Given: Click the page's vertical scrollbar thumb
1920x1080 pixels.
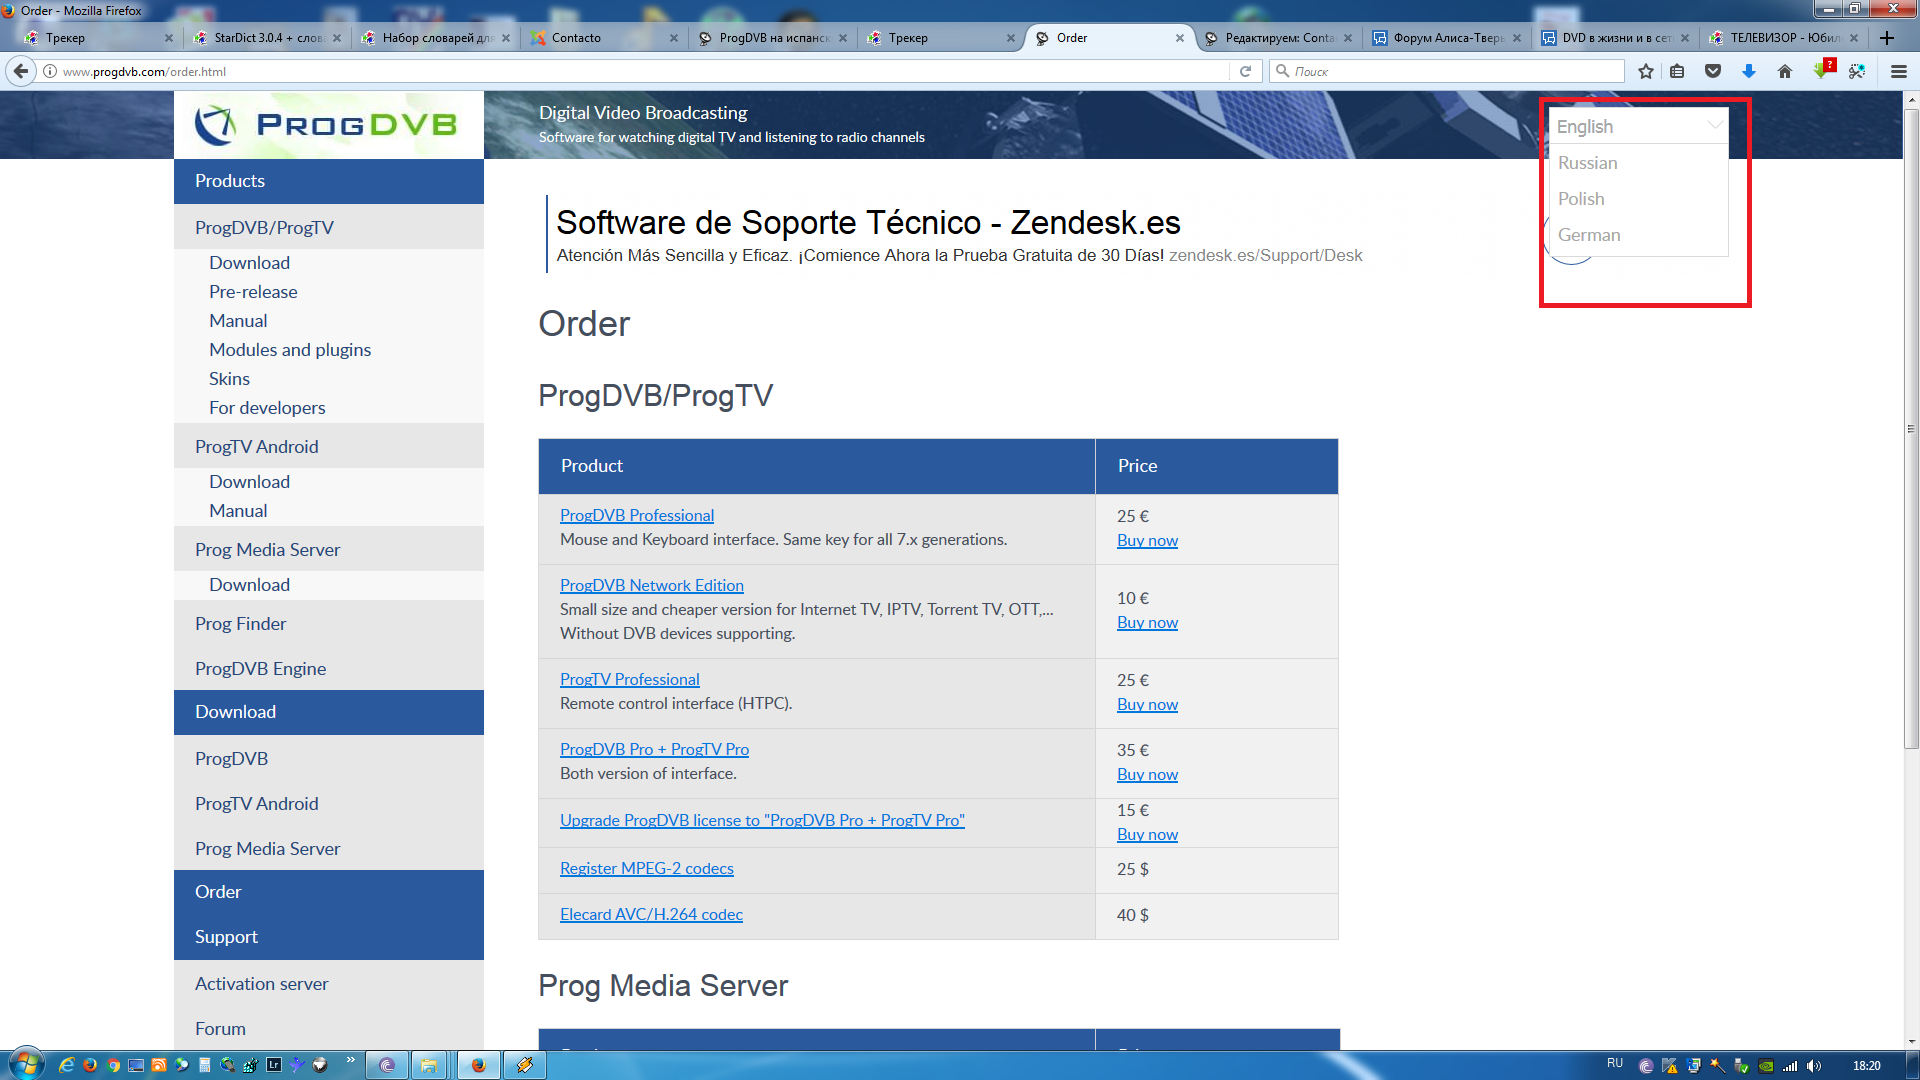Looking at the screenshot, I should [1911, 430].
